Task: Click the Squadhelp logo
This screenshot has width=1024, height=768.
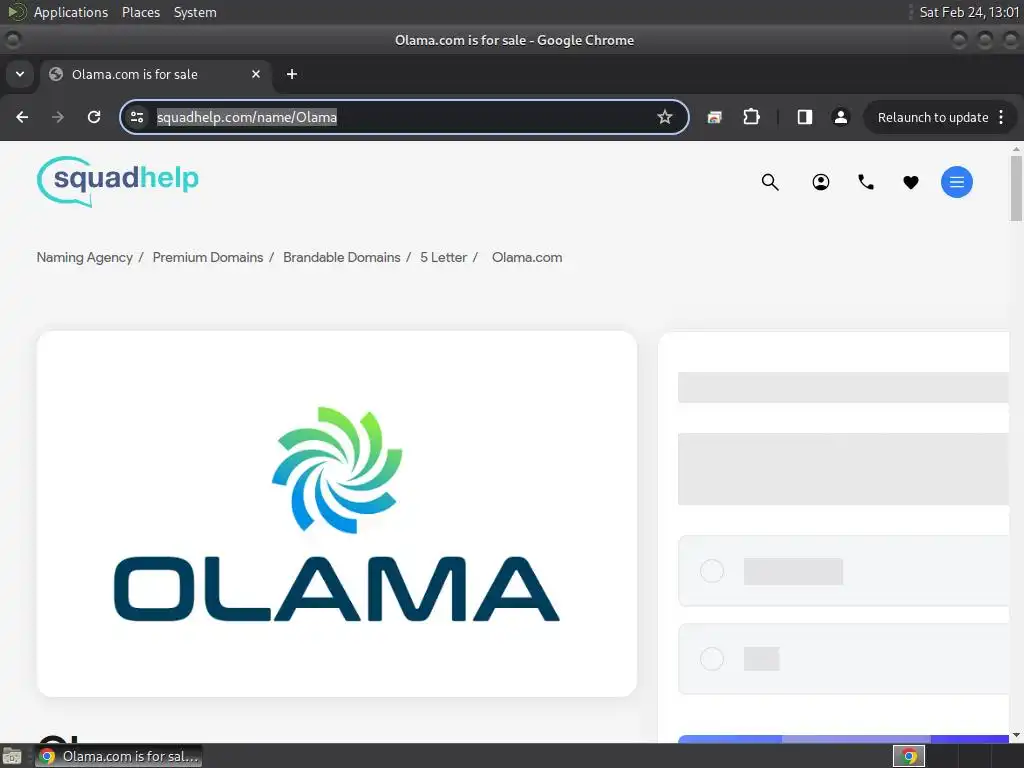Action: [x=118, y=181]
